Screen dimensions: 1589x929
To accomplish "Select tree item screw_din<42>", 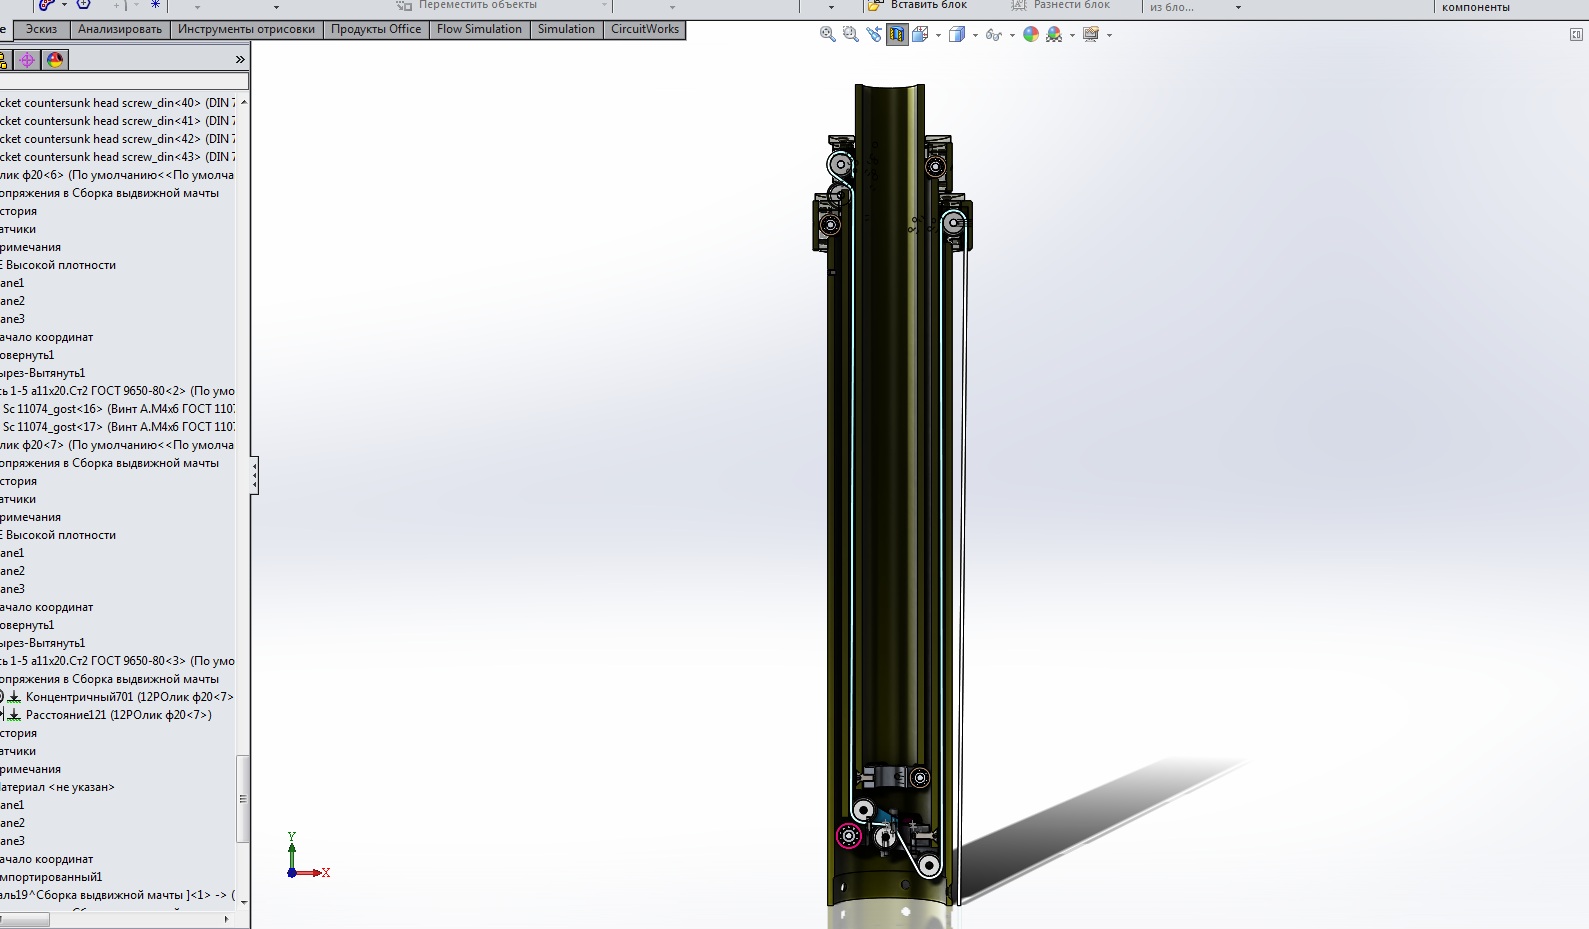I will 117,139.
